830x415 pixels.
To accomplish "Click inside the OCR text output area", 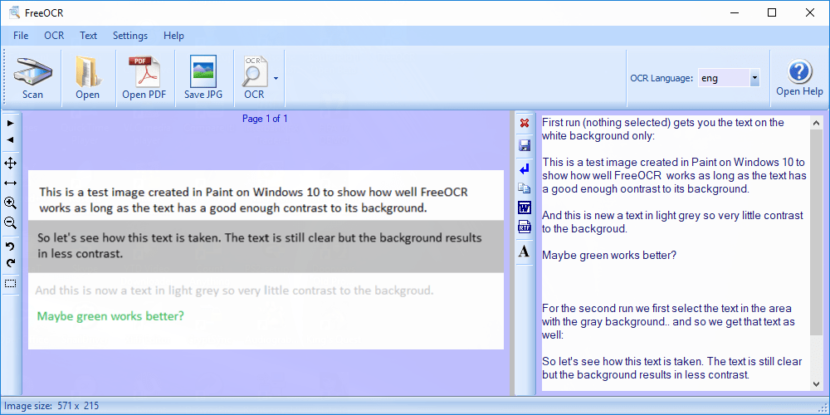I will point(672,300).
